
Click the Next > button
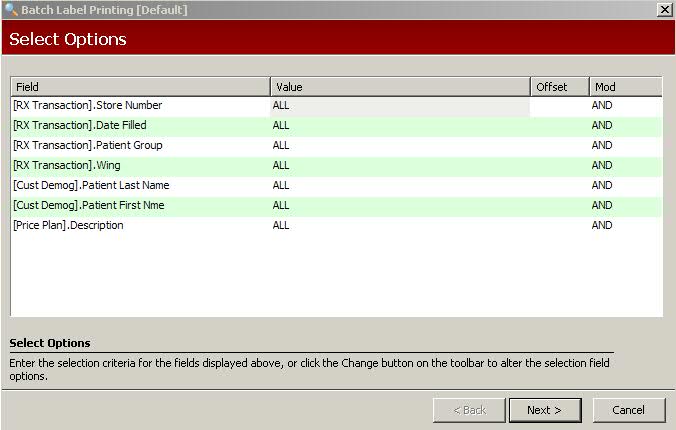pyautogui.click(x=545, y=410)
